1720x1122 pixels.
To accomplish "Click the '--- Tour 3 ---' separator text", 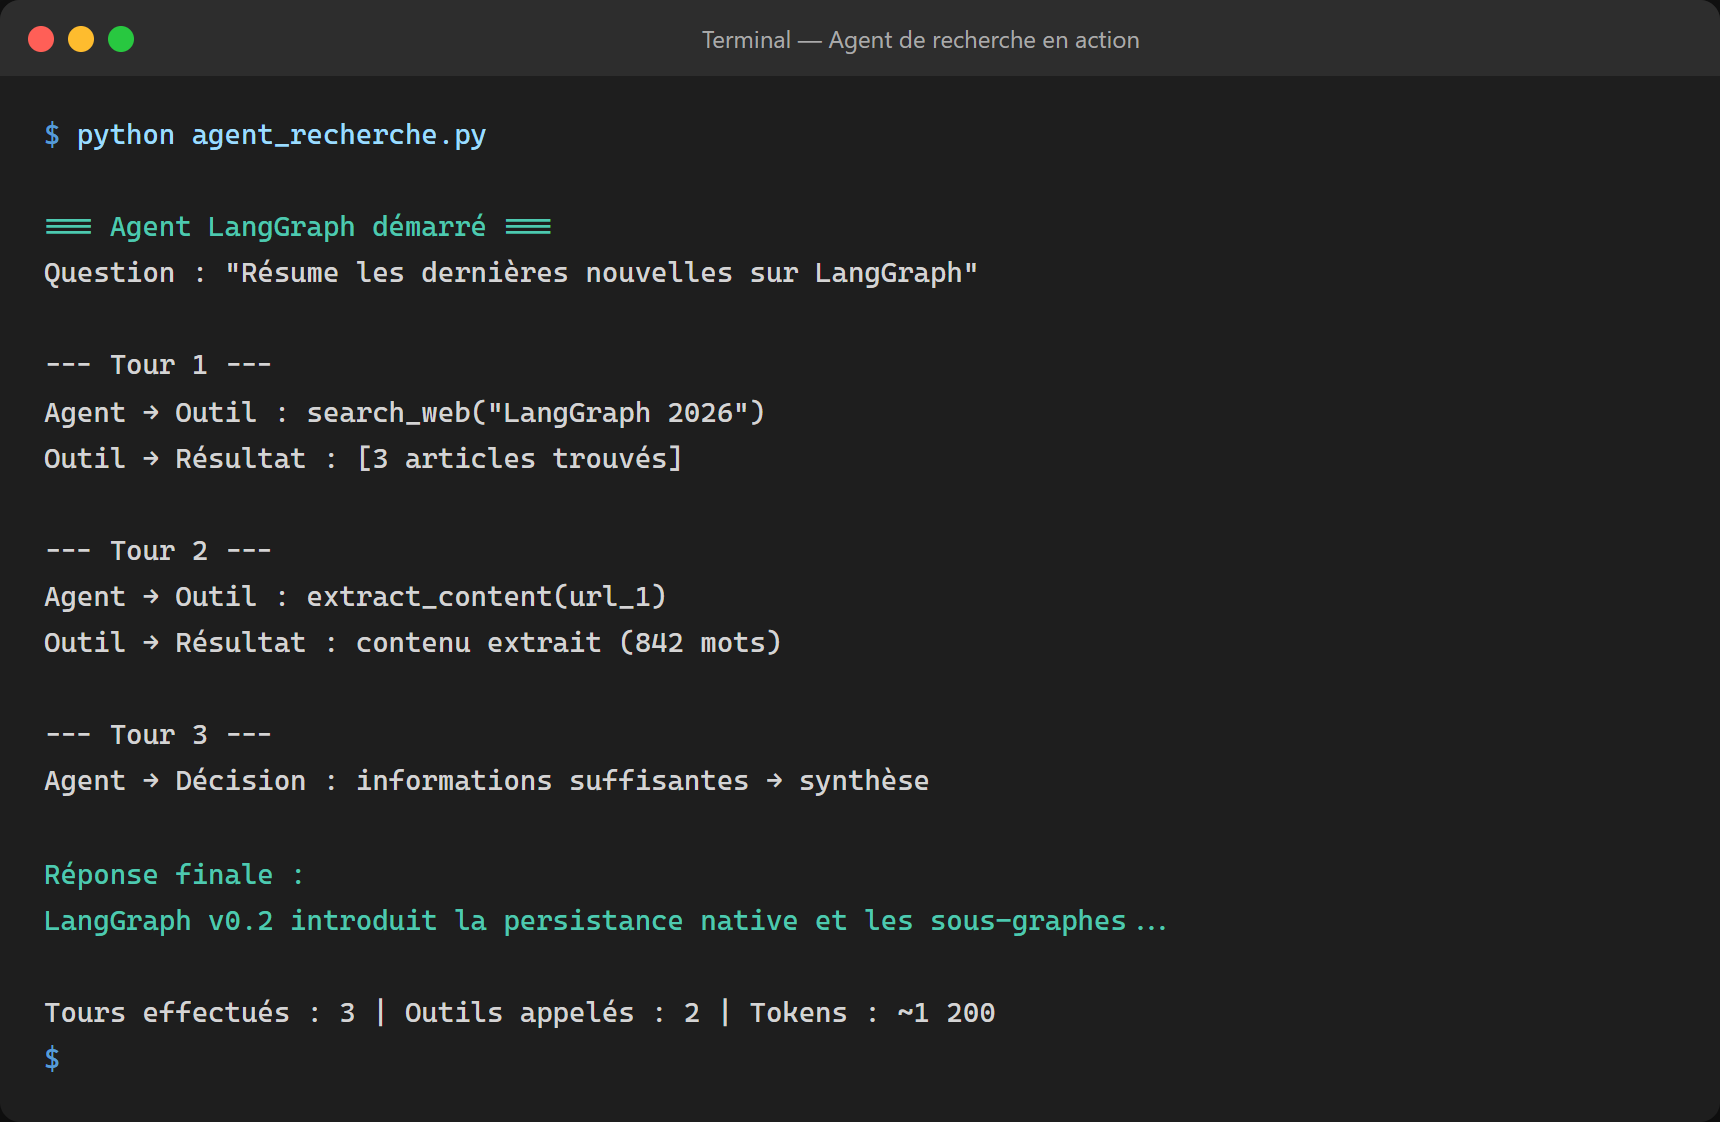I will 158,735.
